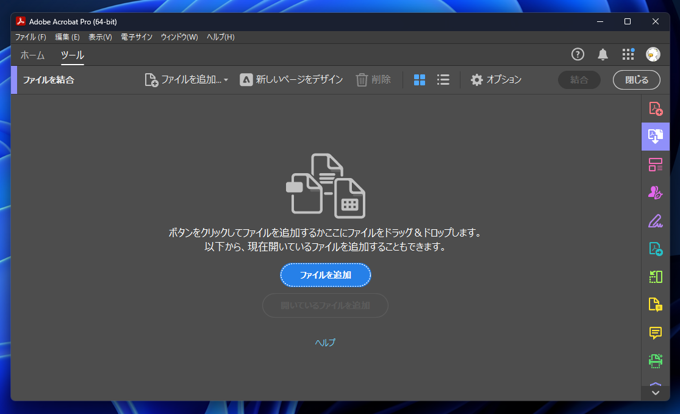The image size is (680, 414).
Task: Open the ファイル(F) menu
Action: (31, 37)
